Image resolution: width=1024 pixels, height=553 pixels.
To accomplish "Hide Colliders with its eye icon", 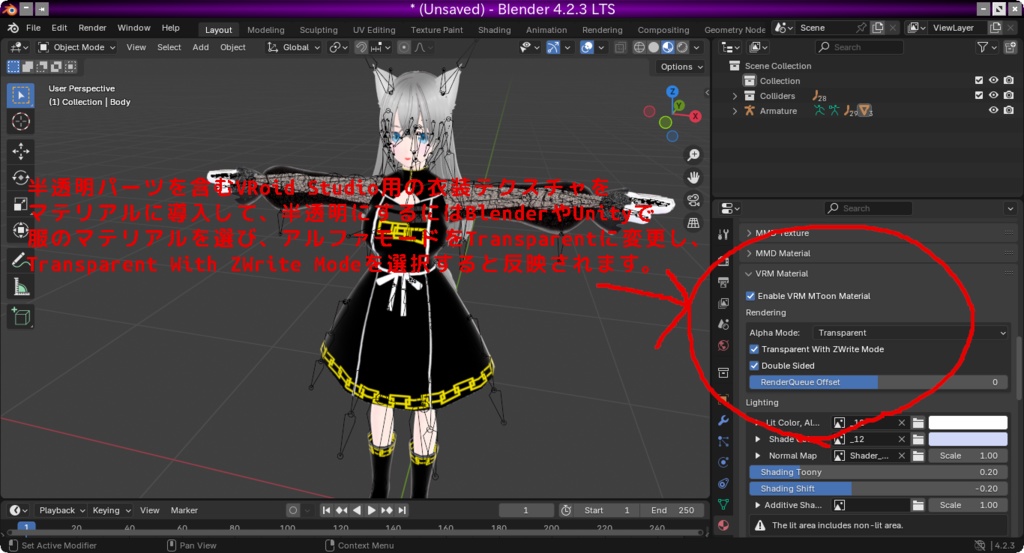I will 993,95.
